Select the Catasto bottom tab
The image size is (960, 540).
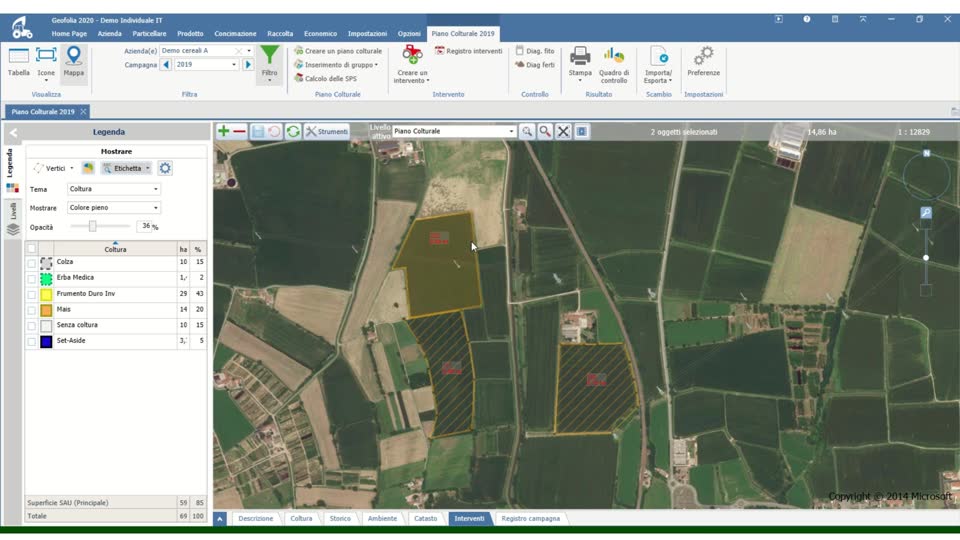[x=426, y=519]
